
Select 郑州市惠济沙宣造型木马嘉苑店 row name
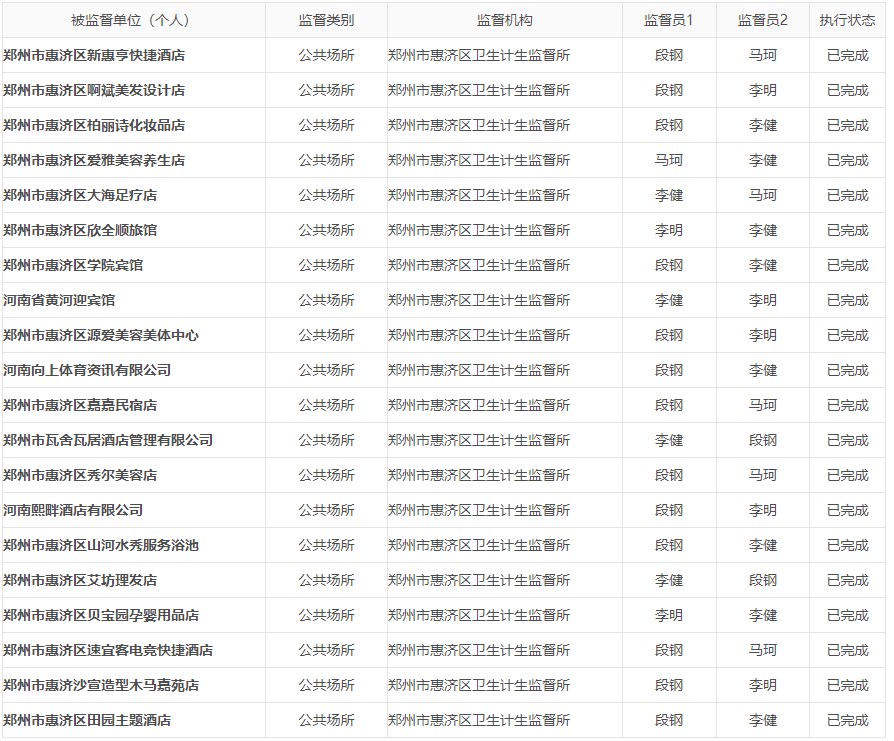pos(101,685)
